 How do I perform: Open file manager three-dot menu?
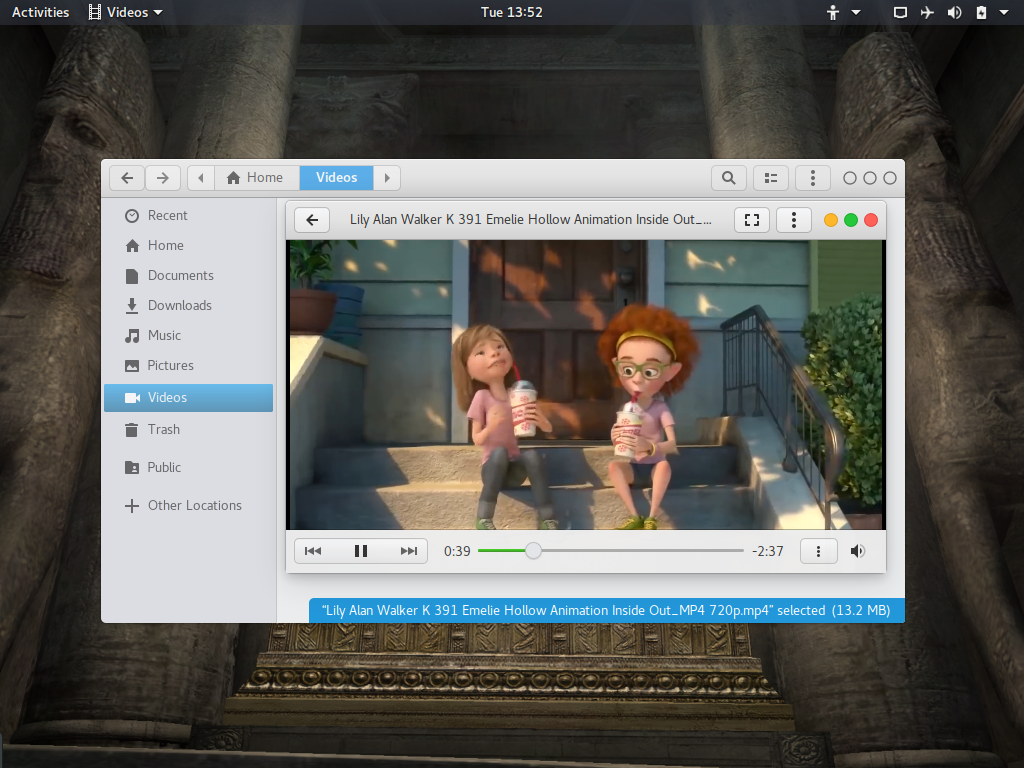coord(812,178)
